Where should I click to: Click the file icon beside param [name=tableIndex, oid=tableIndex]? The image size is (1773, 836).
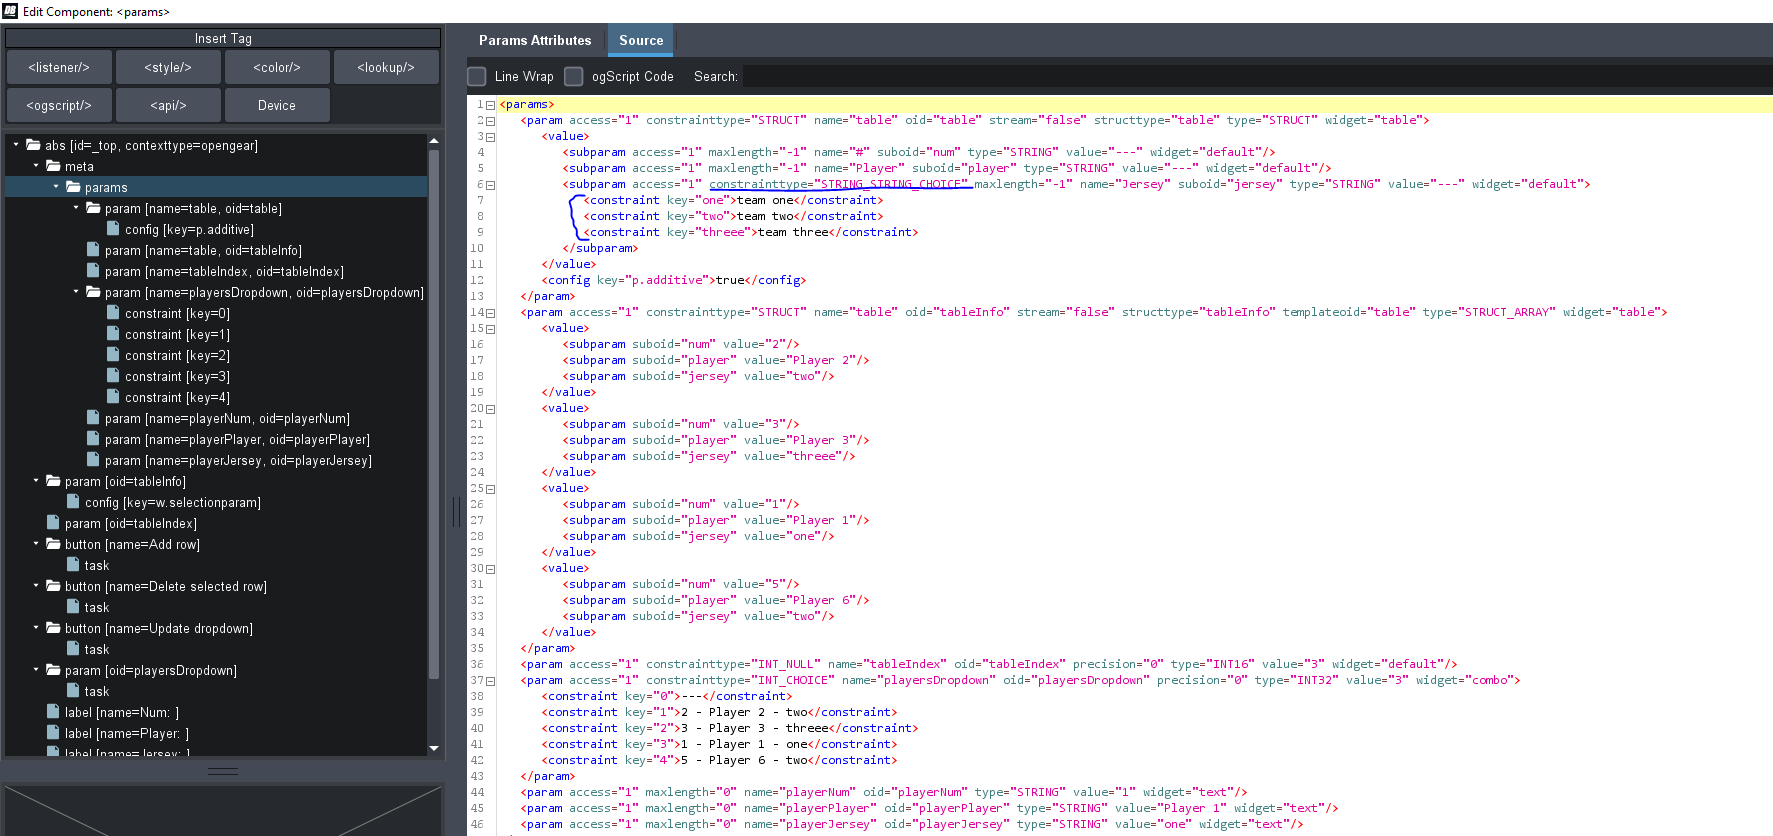pyautogui.click(x=93, y=271)
